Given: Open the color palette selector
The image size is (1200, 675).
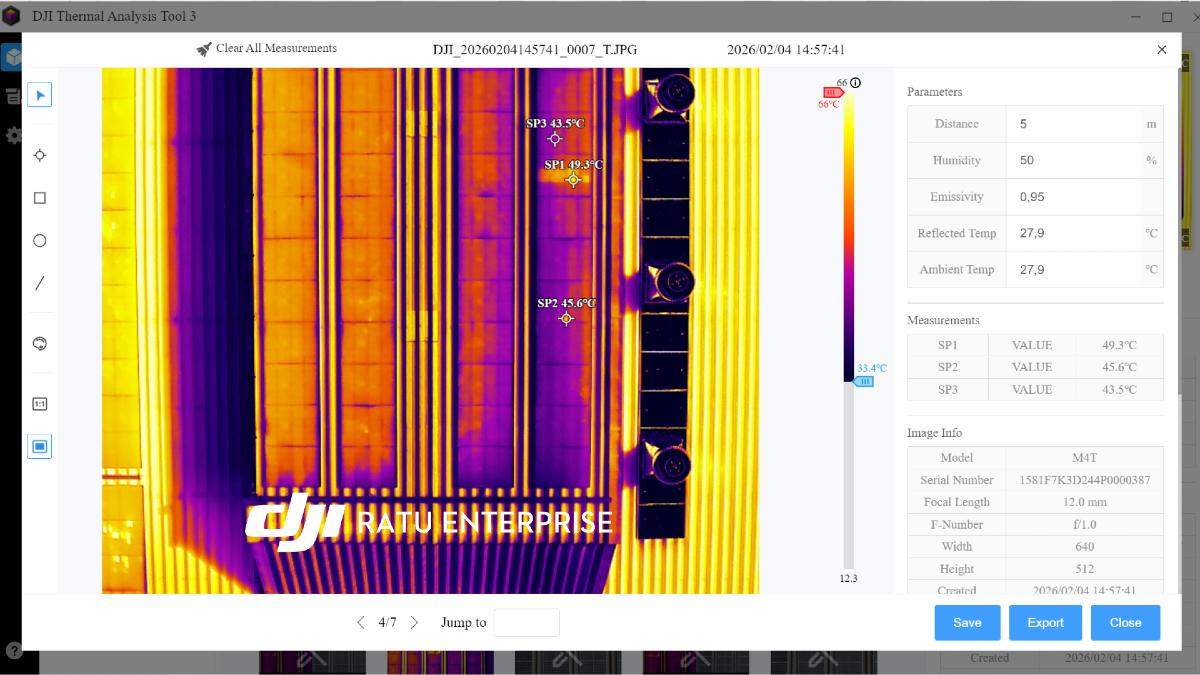Looking at the screenshot, I should [40, 344].
